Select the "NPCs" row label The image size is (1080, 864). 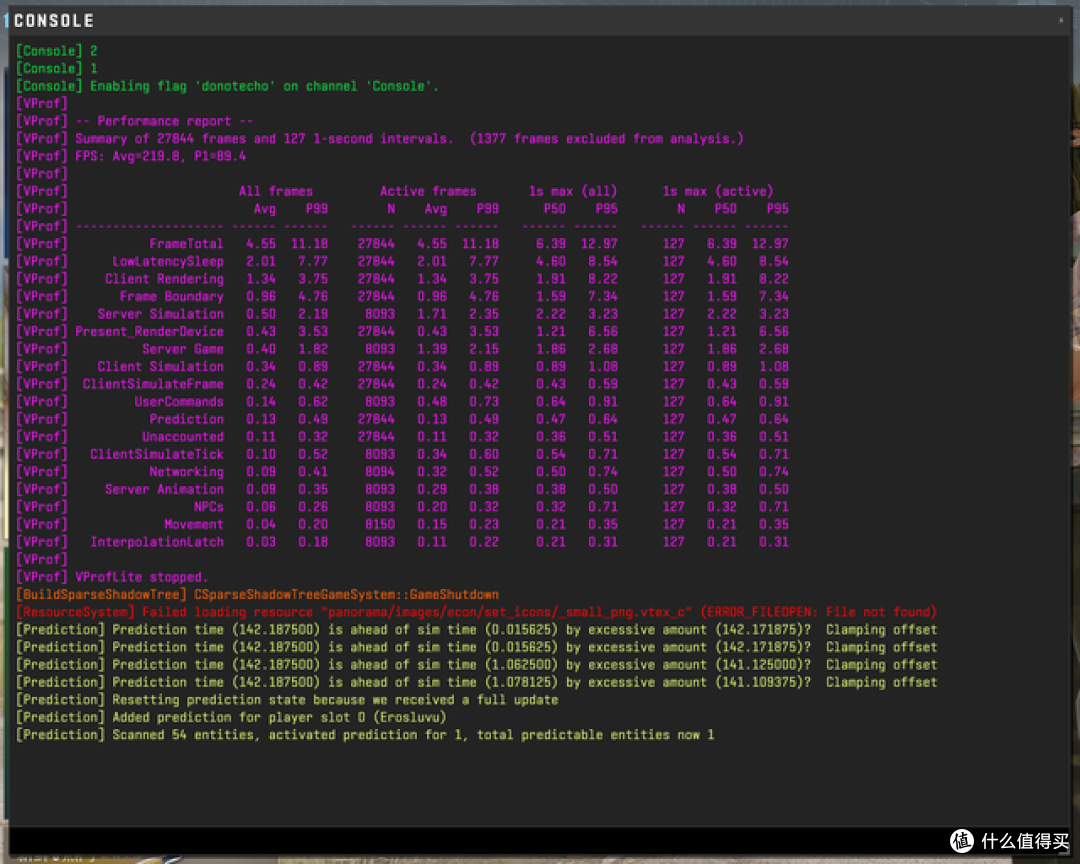click(x=209, y=507)
